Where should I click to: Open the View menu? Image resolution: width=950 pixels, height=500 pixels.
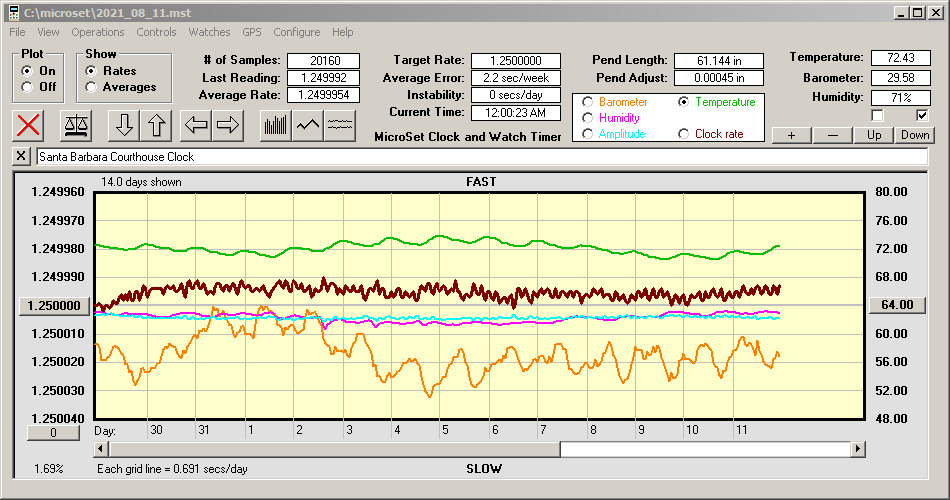(x=48, y=32)
